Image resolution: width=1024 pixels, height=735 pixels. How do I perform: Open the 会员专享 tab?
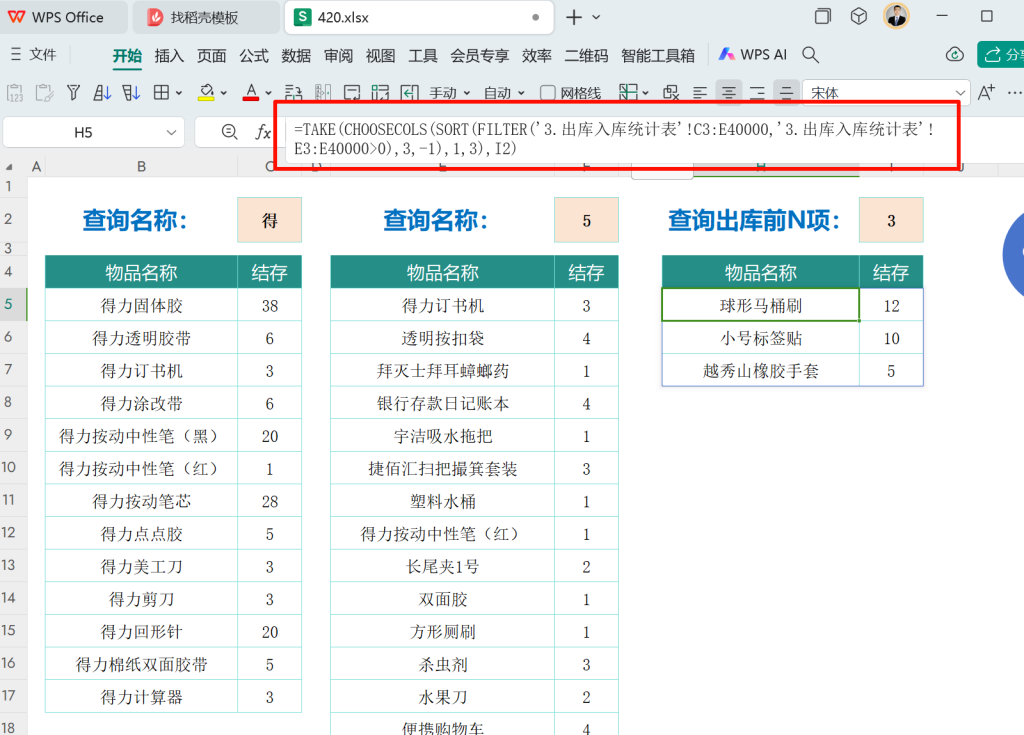point(479,56)
